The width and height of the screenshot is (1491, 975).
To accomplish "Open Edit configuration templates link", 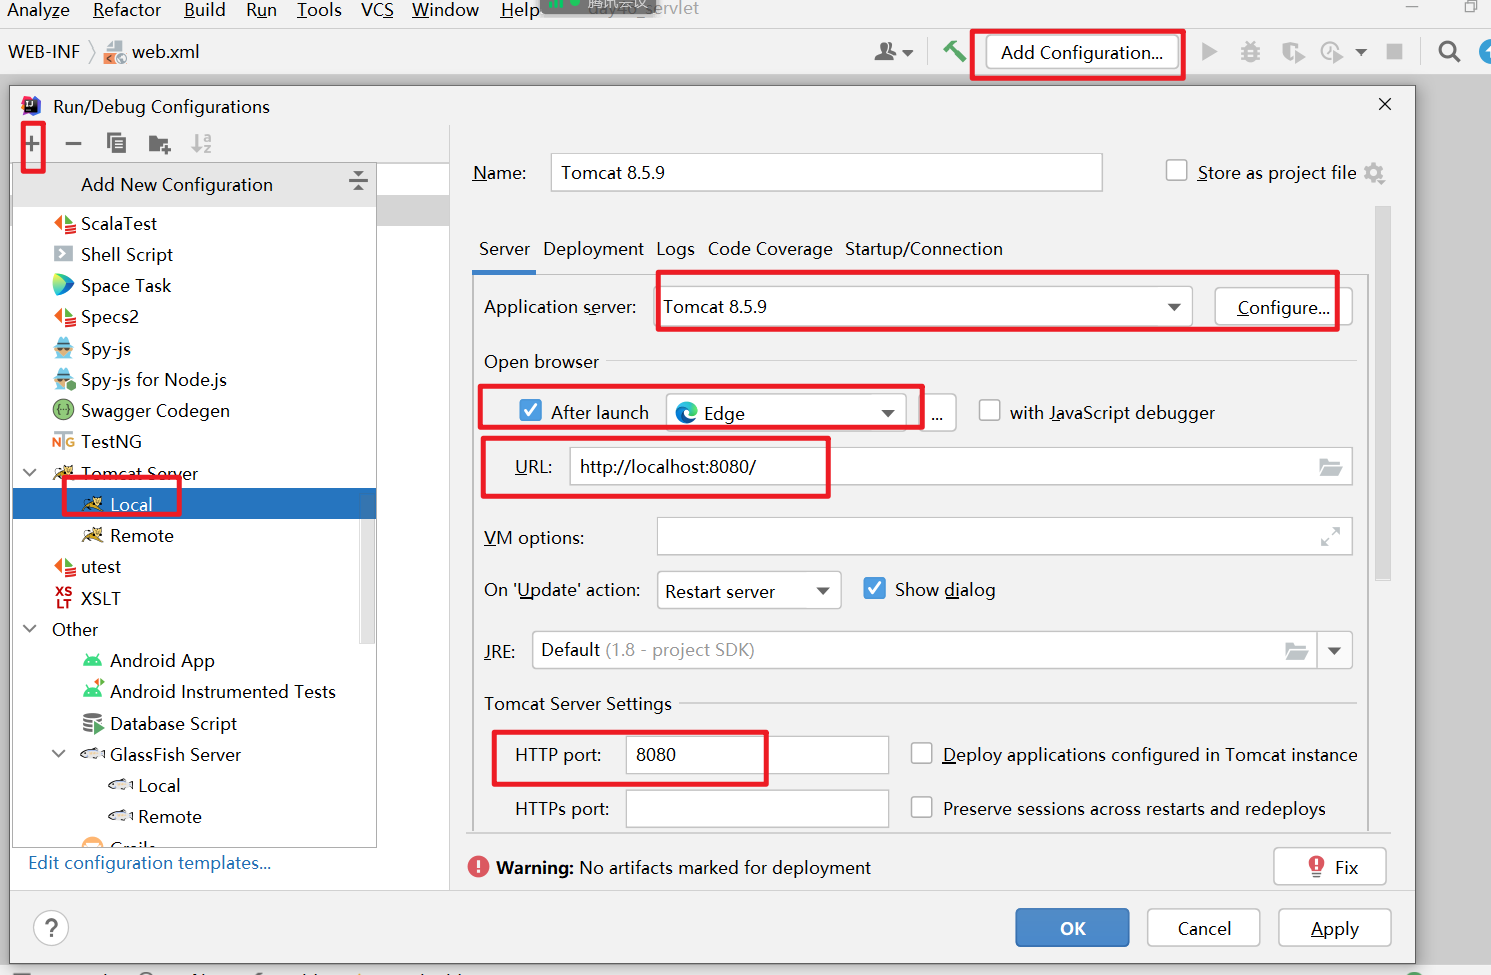I will pos(148,862).
